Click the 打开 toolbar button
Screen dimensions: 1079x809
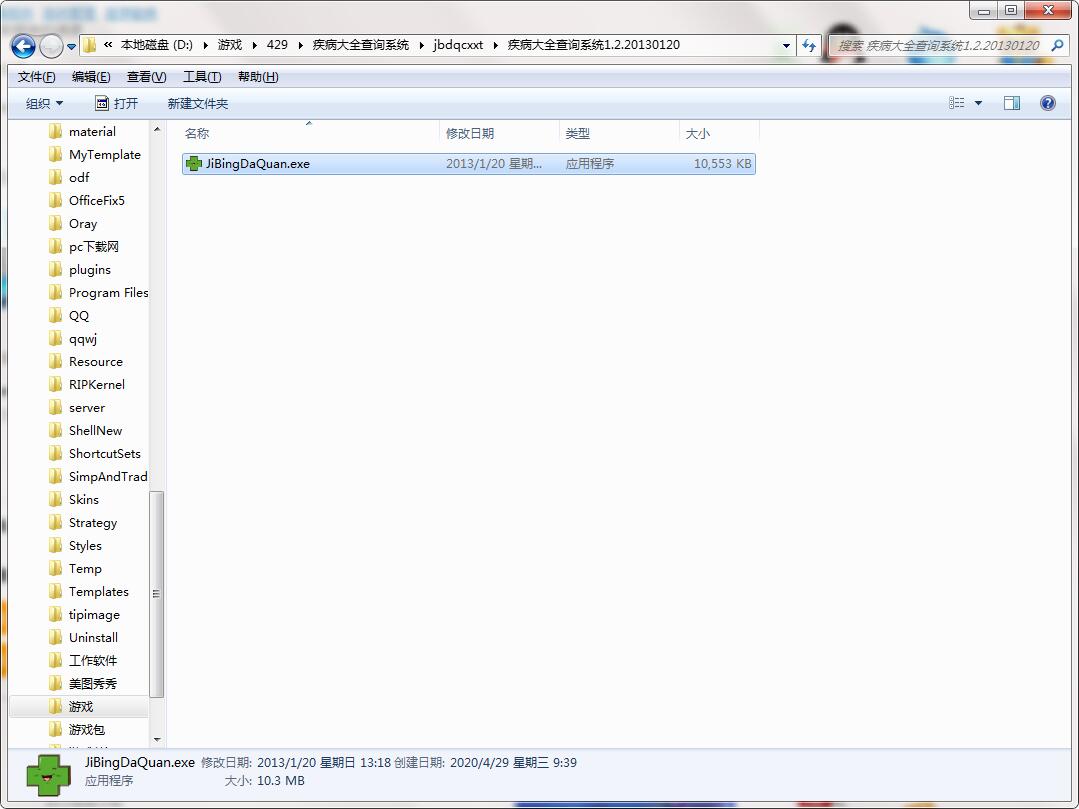pyautogui.click(x=116, y=103)
